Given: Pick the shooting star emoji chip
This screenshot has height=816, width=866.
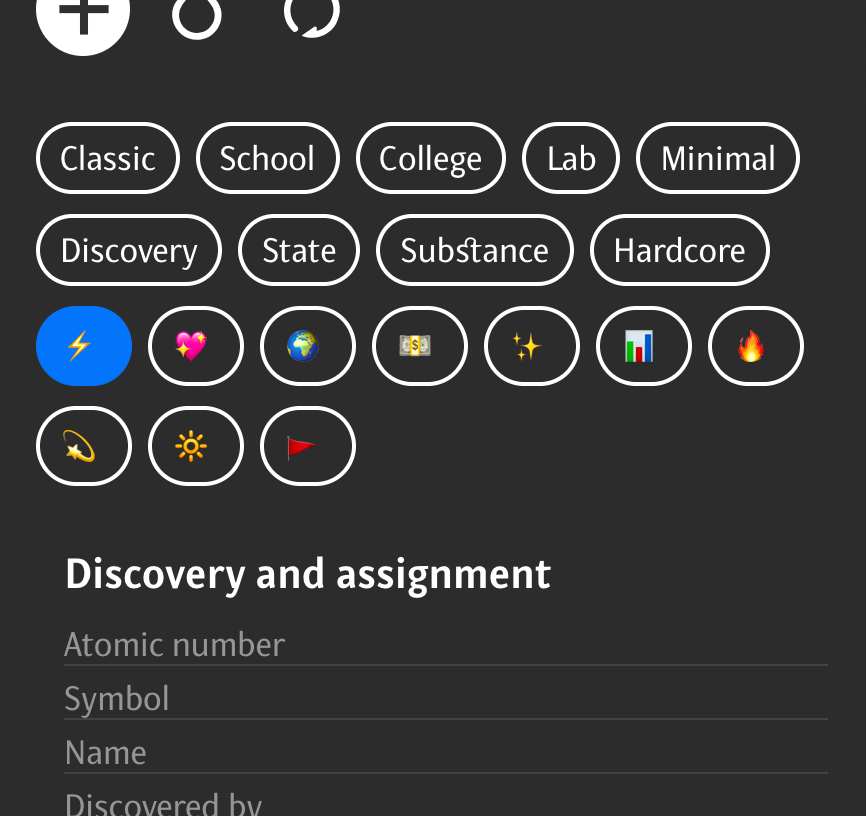Looking at the screenshot, I should pyautogui.click(x=84, y=446).
